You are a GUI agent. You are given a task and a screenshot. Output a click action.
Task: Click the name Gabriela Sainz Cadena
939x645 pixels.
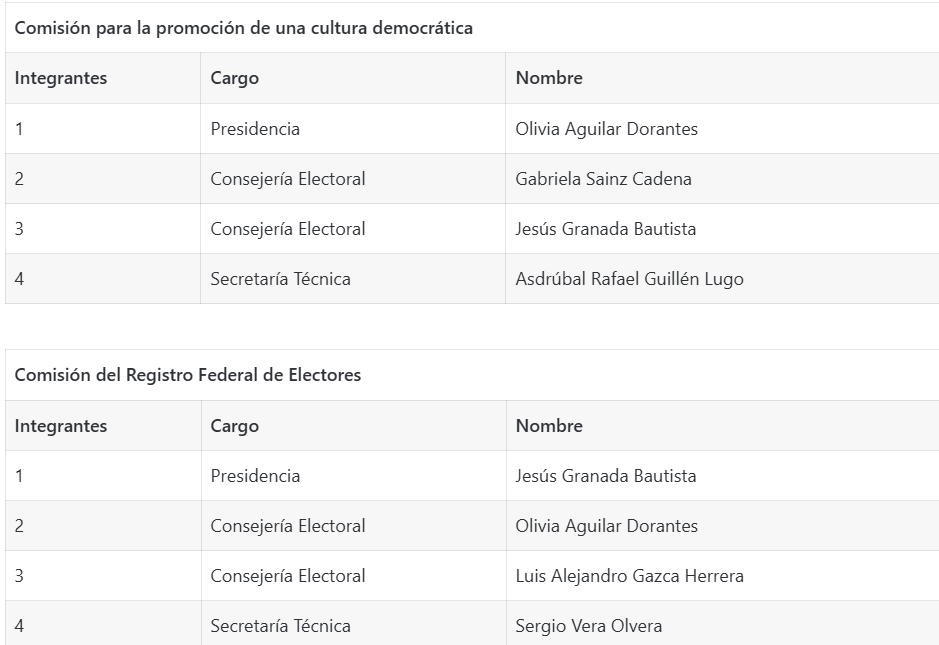(603, 178)
